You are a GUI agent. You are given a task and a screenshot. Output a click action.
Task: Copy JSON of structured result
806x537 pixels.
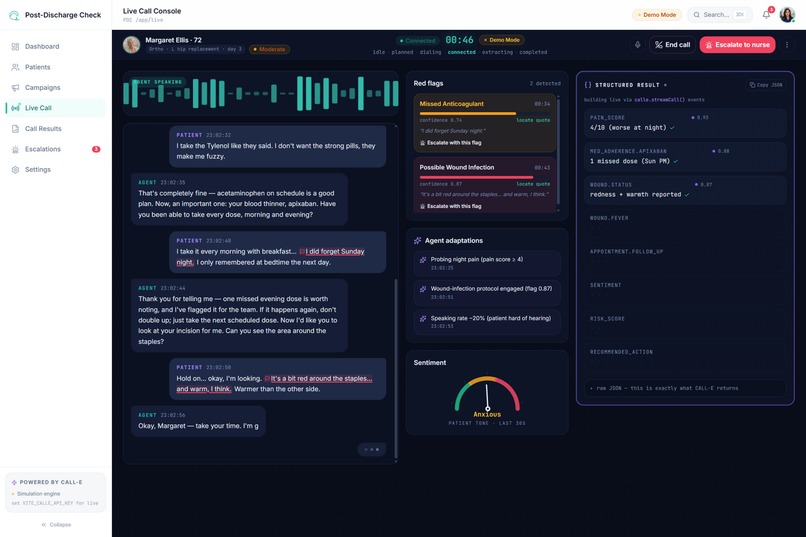[766, 85]
